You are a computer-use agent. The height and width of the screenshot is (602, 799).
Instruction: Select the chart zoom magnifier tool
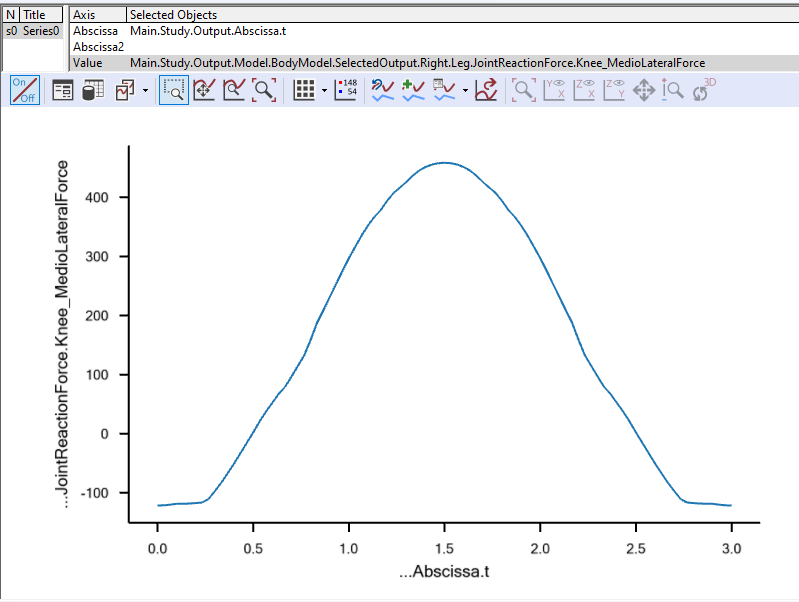(x=234, y=90)
